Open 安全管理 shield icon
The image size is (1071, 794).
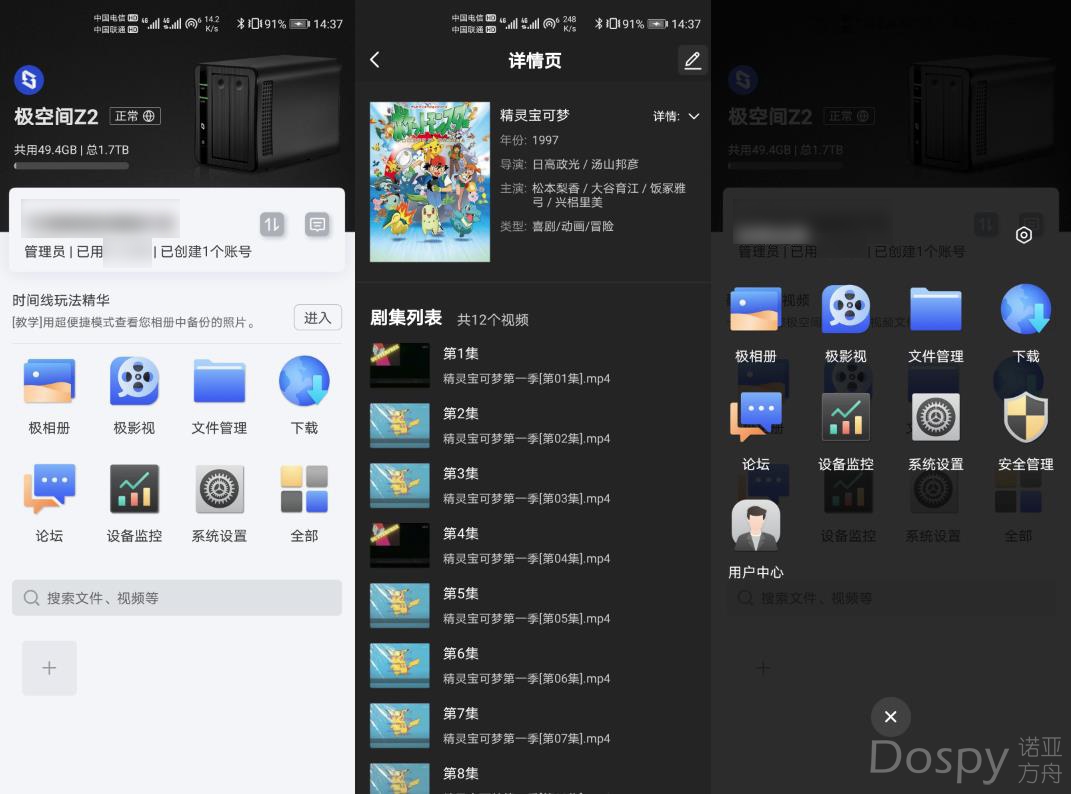[x=1026, y=417]
